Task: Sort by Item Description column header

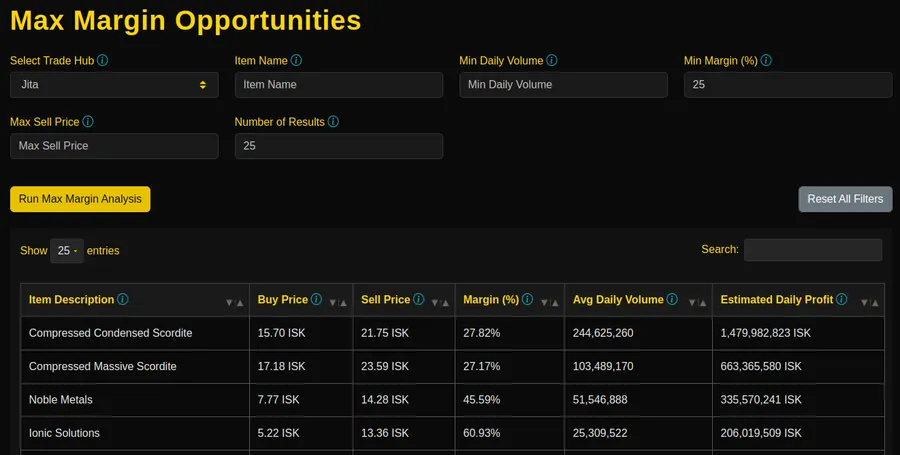Action: tap(70, 300)
